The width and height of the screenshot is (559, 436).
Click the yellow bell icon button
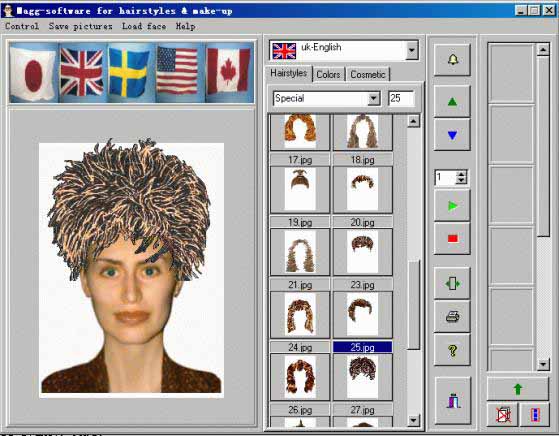point(452,60)
